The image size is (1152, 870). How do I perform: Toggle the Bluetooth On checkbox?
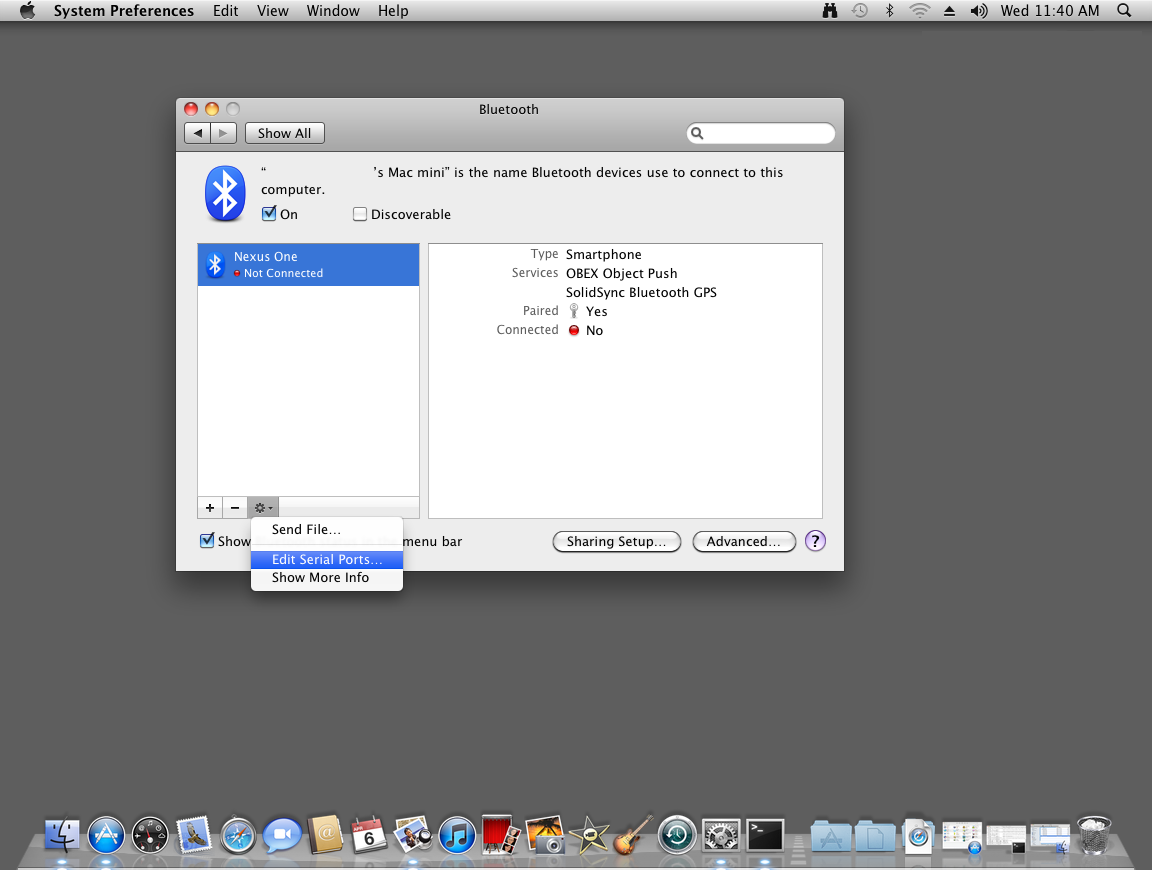pyautogui.click(x=269, y=214)
